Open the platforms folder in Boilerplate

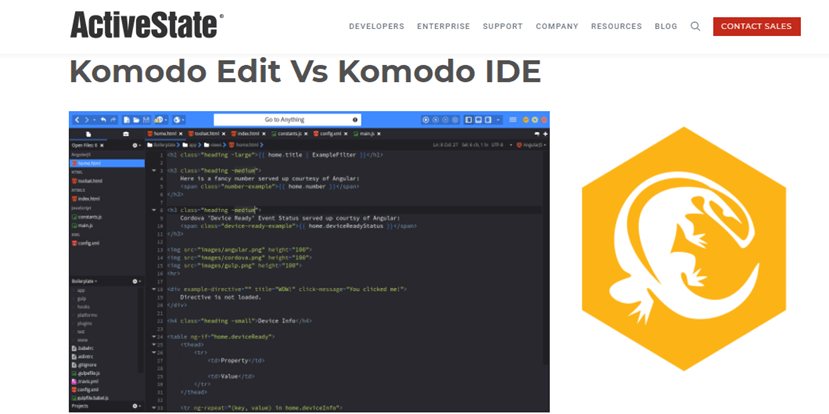pos(87,315)
